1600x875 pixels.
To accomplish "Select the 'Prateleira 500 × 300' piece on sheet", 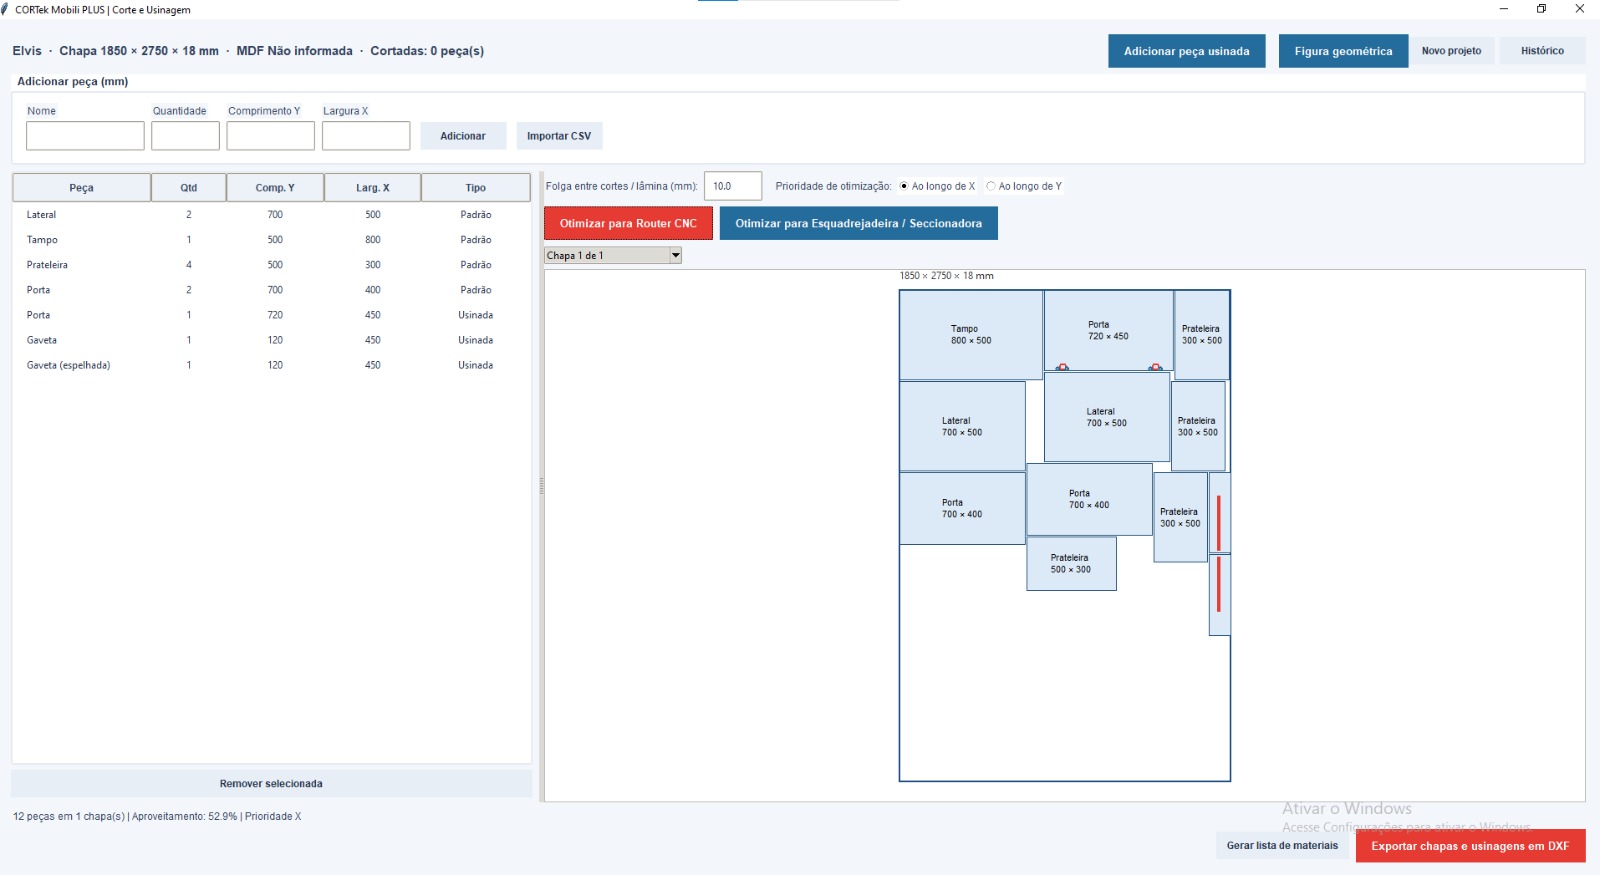I will (1071, 564).
